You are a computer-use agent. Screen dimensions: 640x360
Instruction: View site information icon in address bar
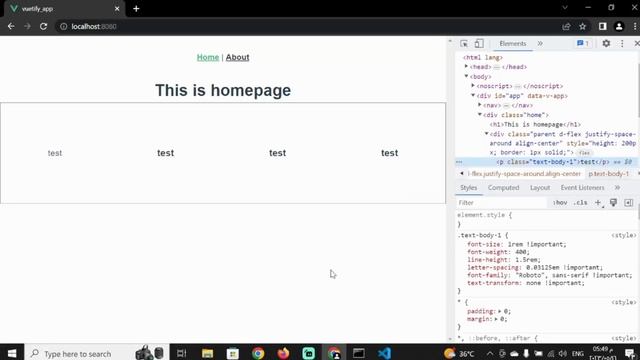pos(64,27)
